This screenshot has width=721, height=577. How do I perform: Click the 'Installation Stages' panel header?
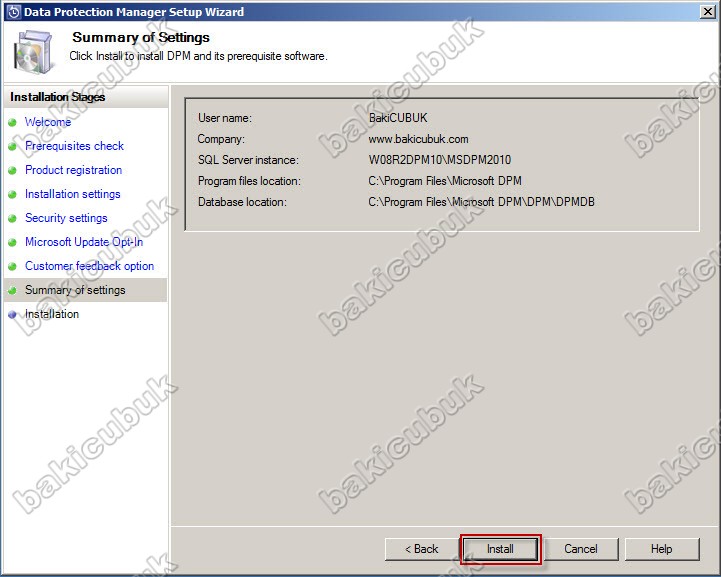[x=58, y=97]
